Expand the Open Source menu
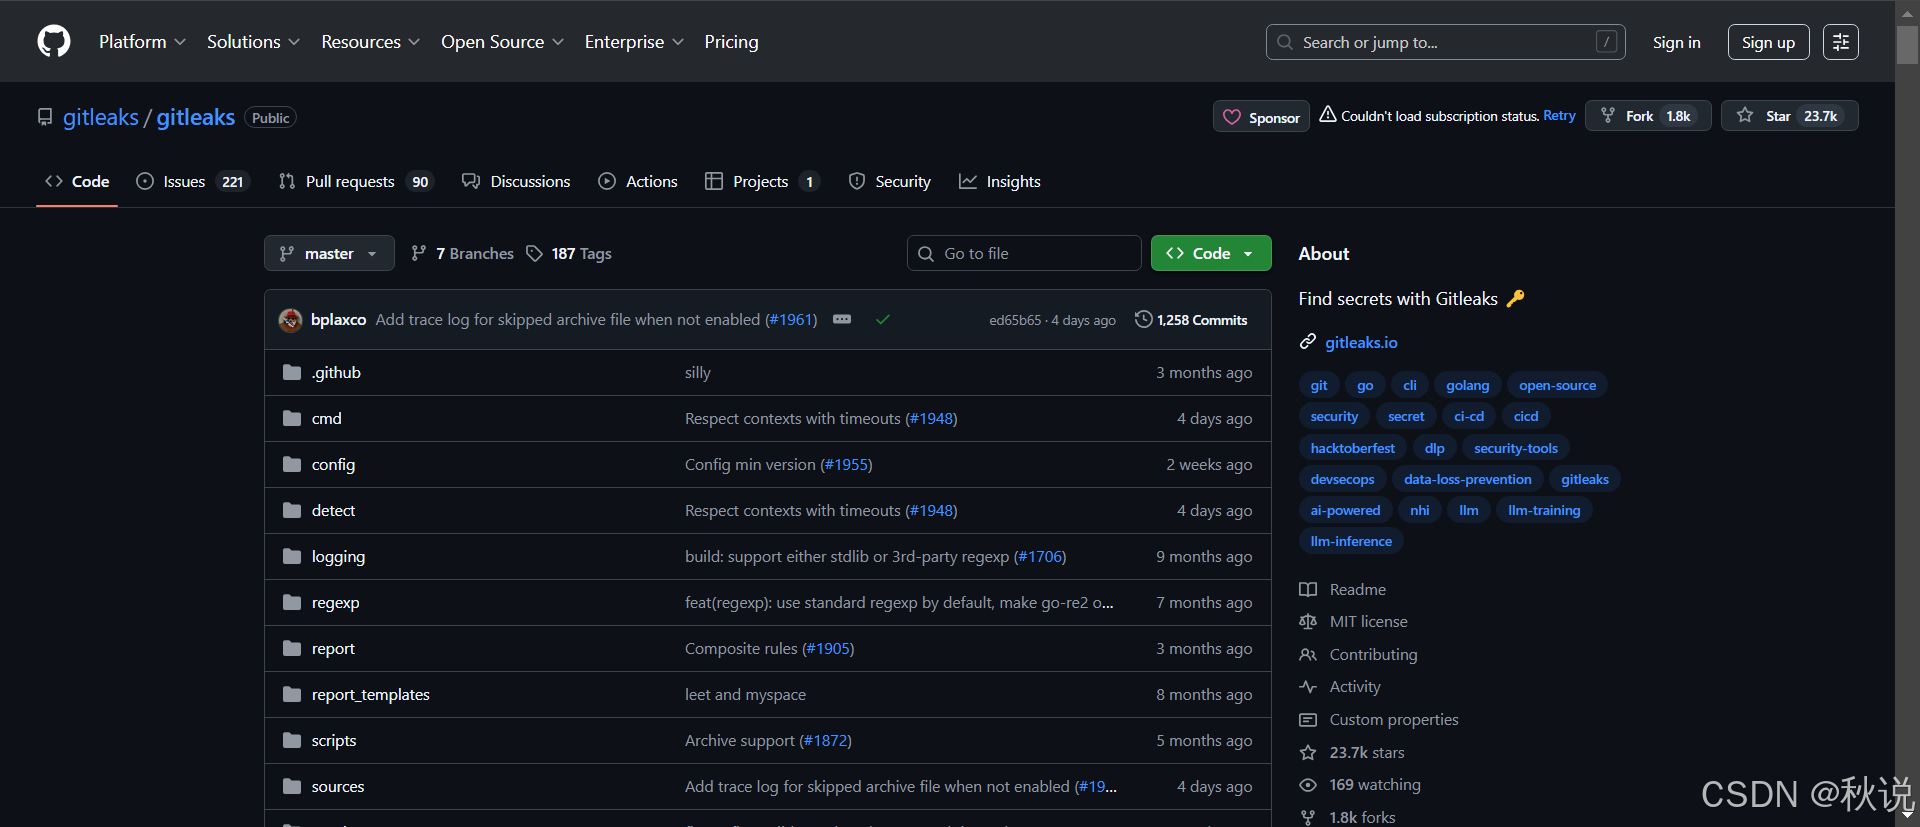 click(x=502, y=42)
